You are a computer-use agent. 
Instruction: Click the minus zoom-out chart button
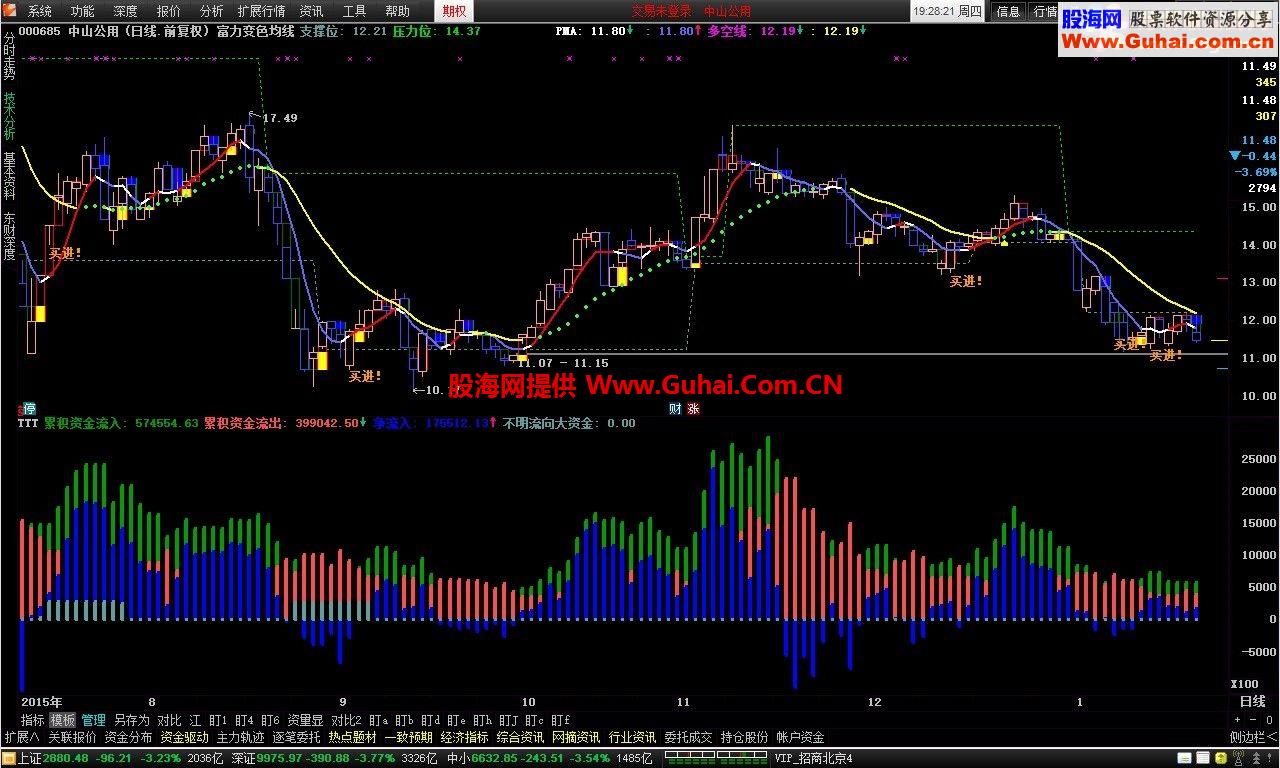click(x=1252, y=720)
